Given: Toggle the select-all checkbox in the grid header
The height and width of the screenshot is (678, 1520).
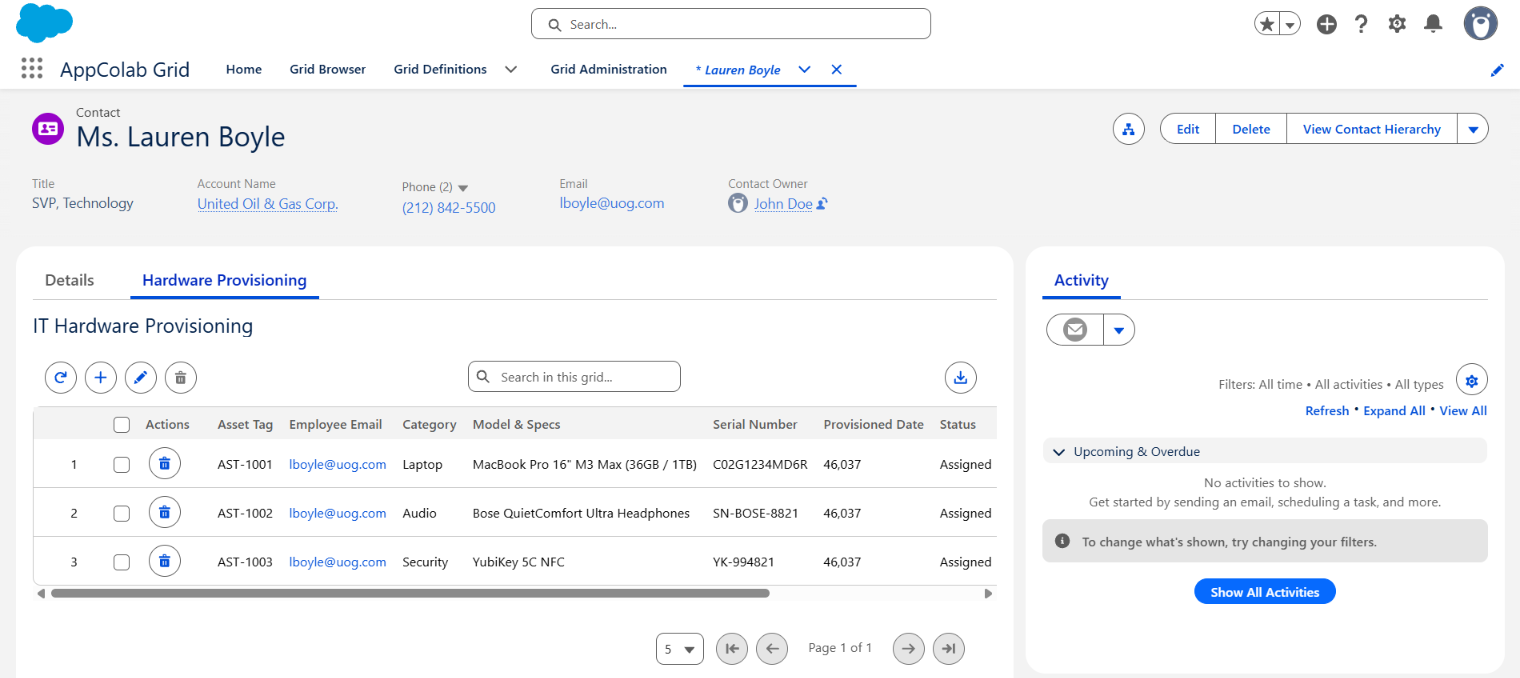Looking at the screenshot, I should tap(122, 425).
